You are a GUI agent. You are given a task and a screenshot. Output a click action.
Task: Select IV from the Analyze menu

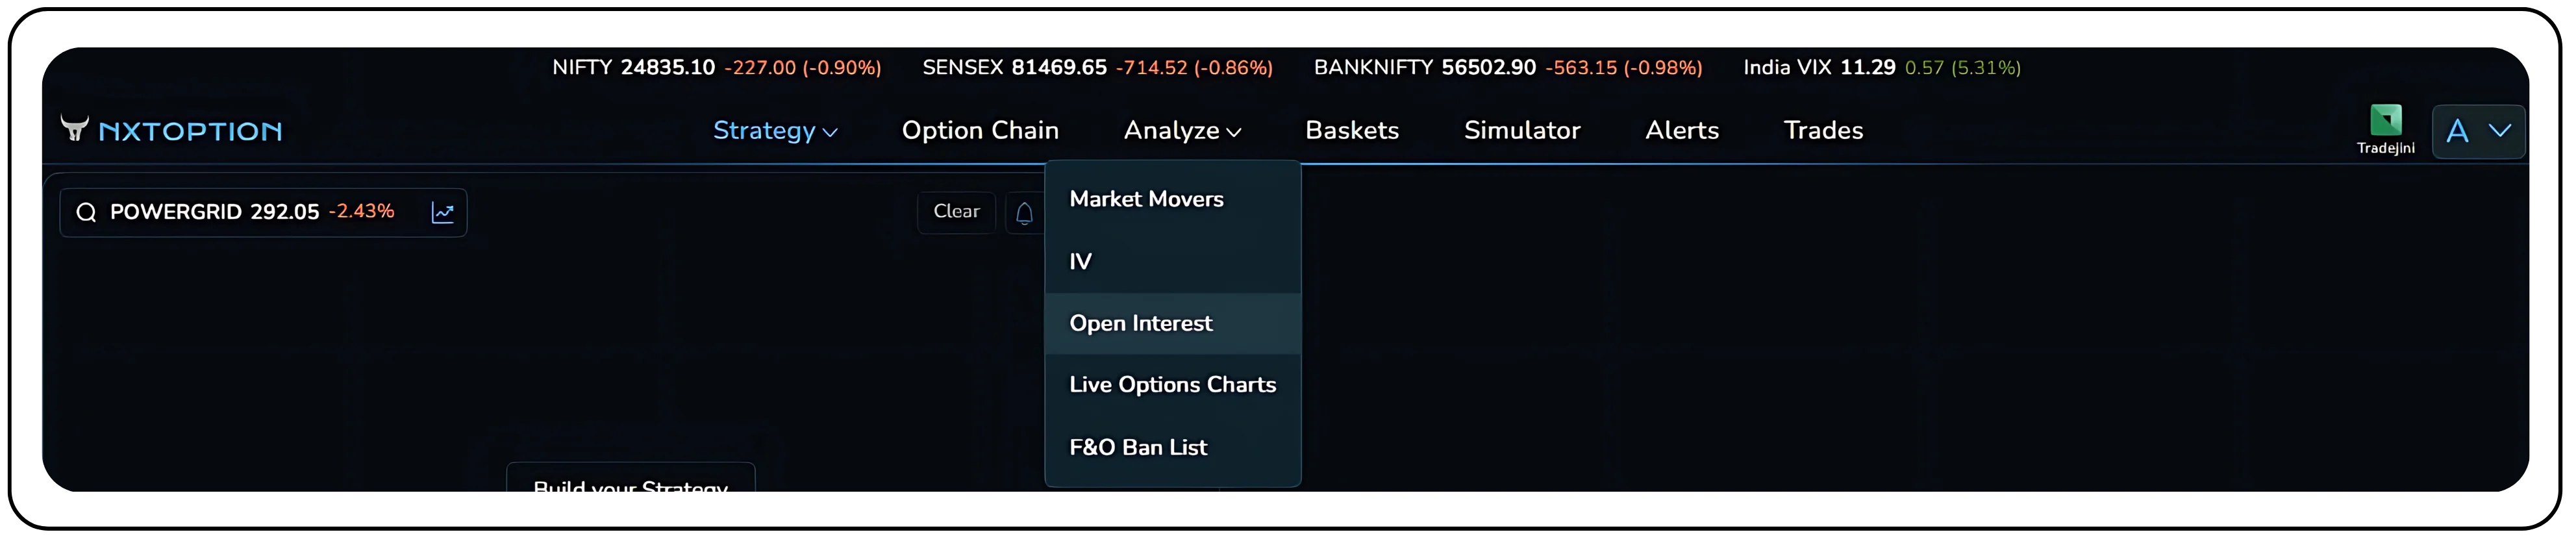coord(1081,261)
